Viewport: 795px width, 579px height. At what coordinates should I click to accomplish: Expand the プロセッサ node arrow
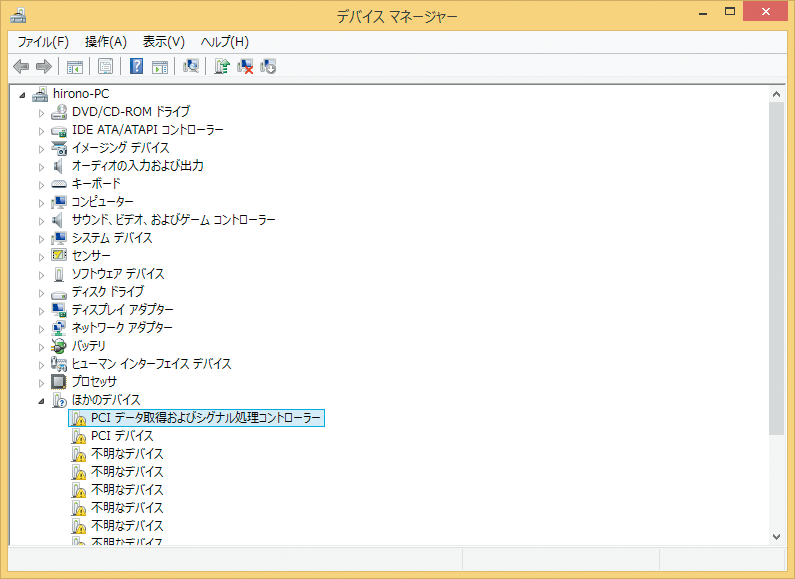pos(42,383)
